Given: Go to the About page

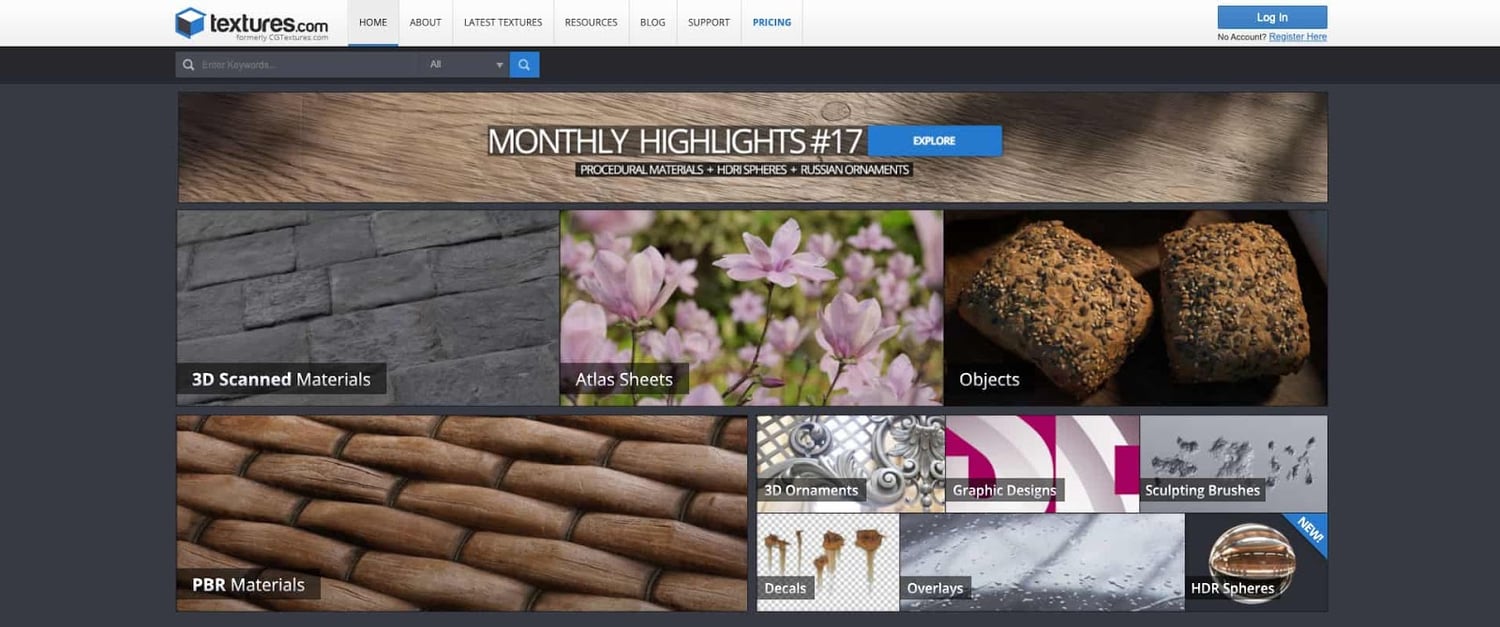Looking at the screenshot, I should click(x=425, y=23).
